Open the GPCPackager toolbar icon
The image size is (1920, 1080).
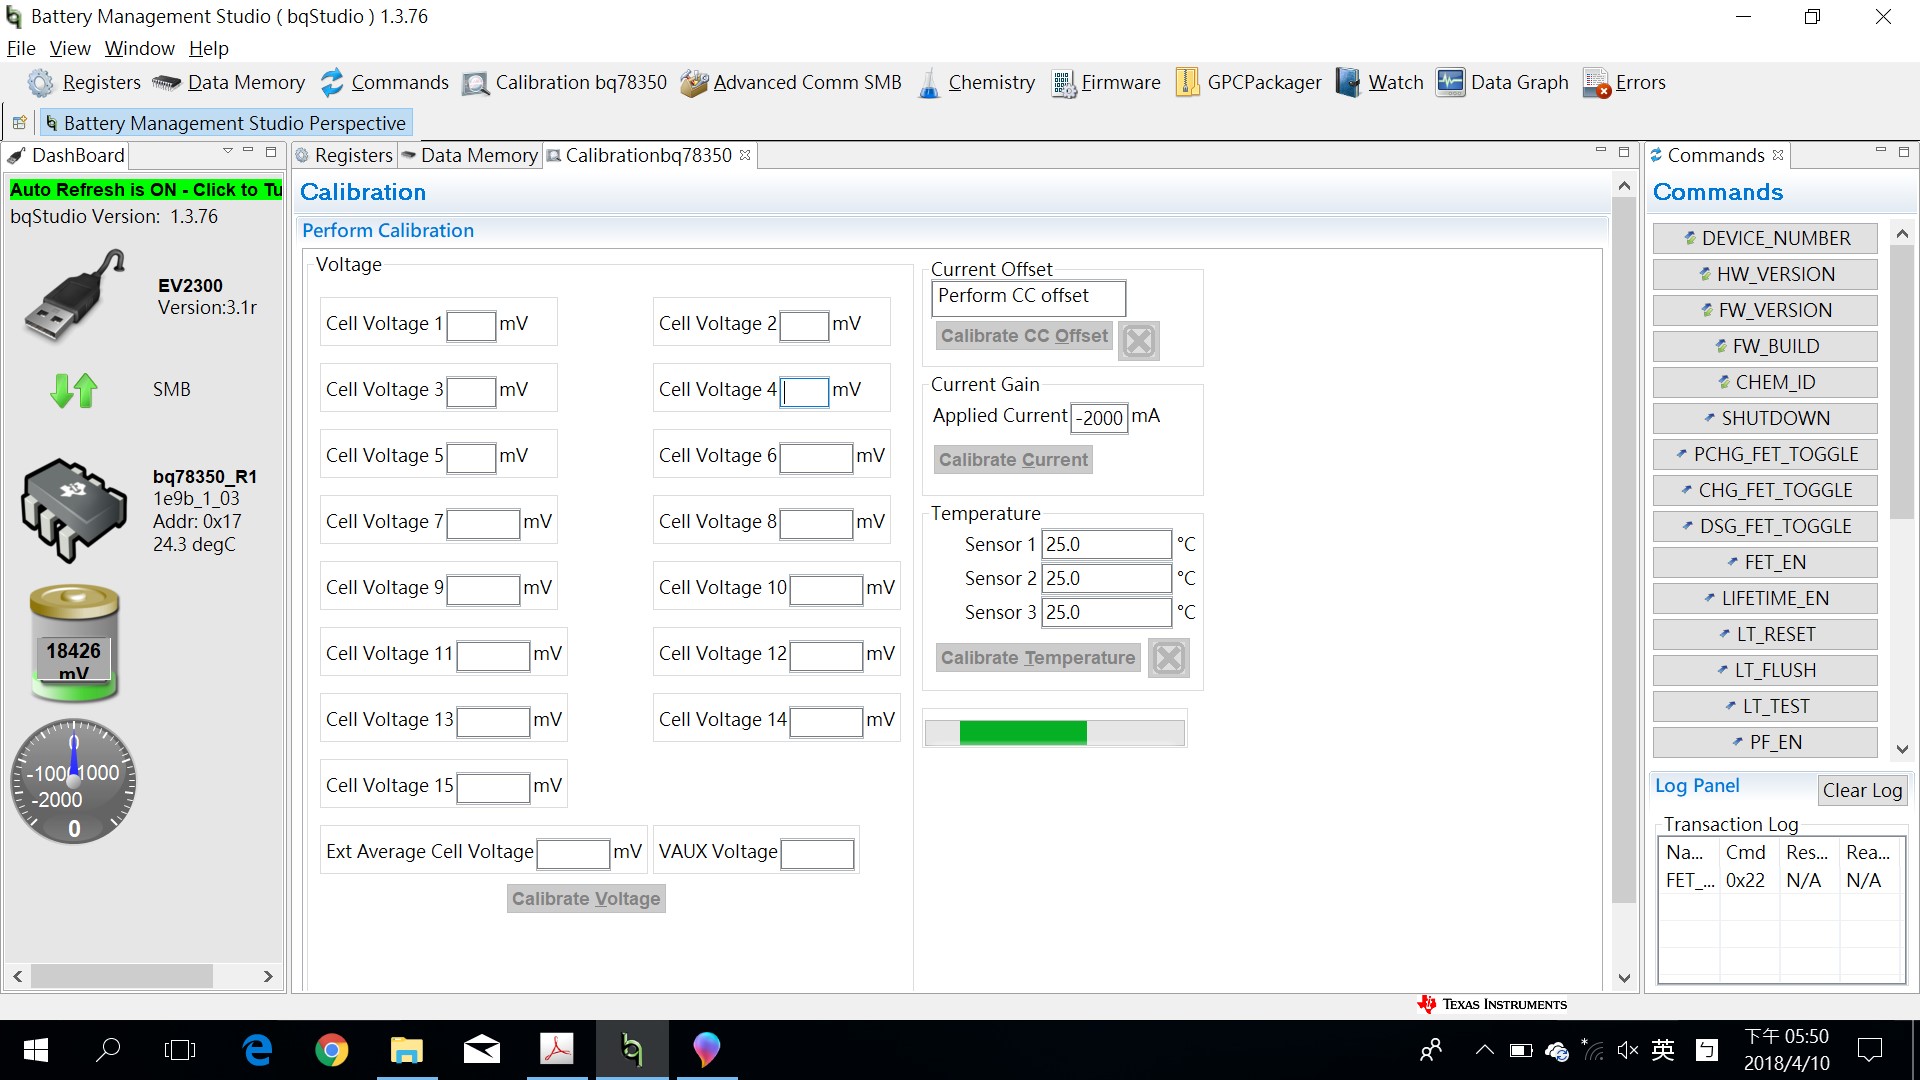pos(1187,83)
